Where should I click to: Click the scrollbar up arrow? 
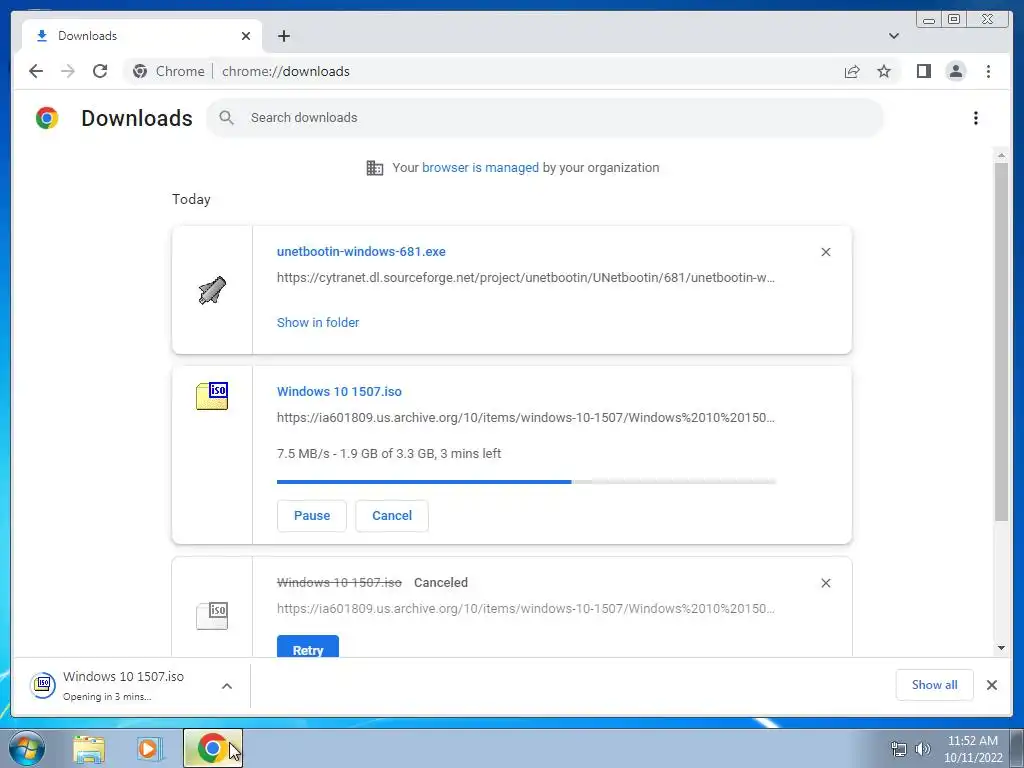(1001, 155)
